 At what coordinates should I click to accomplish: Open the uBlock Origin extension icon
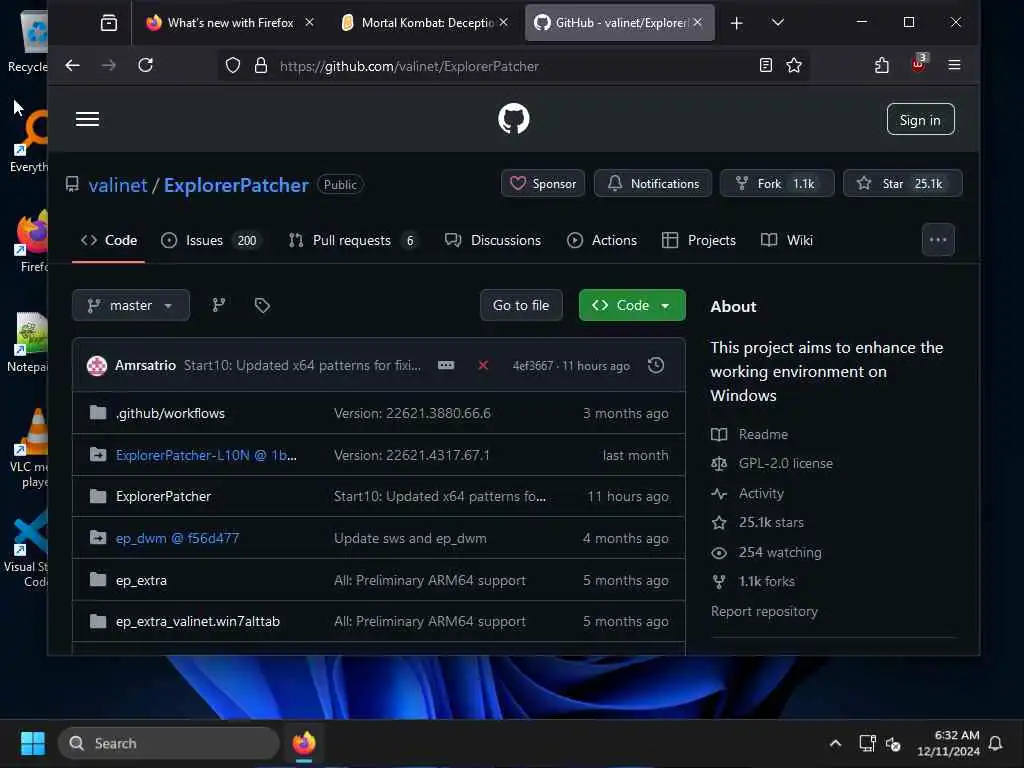(x=918, y=64)
